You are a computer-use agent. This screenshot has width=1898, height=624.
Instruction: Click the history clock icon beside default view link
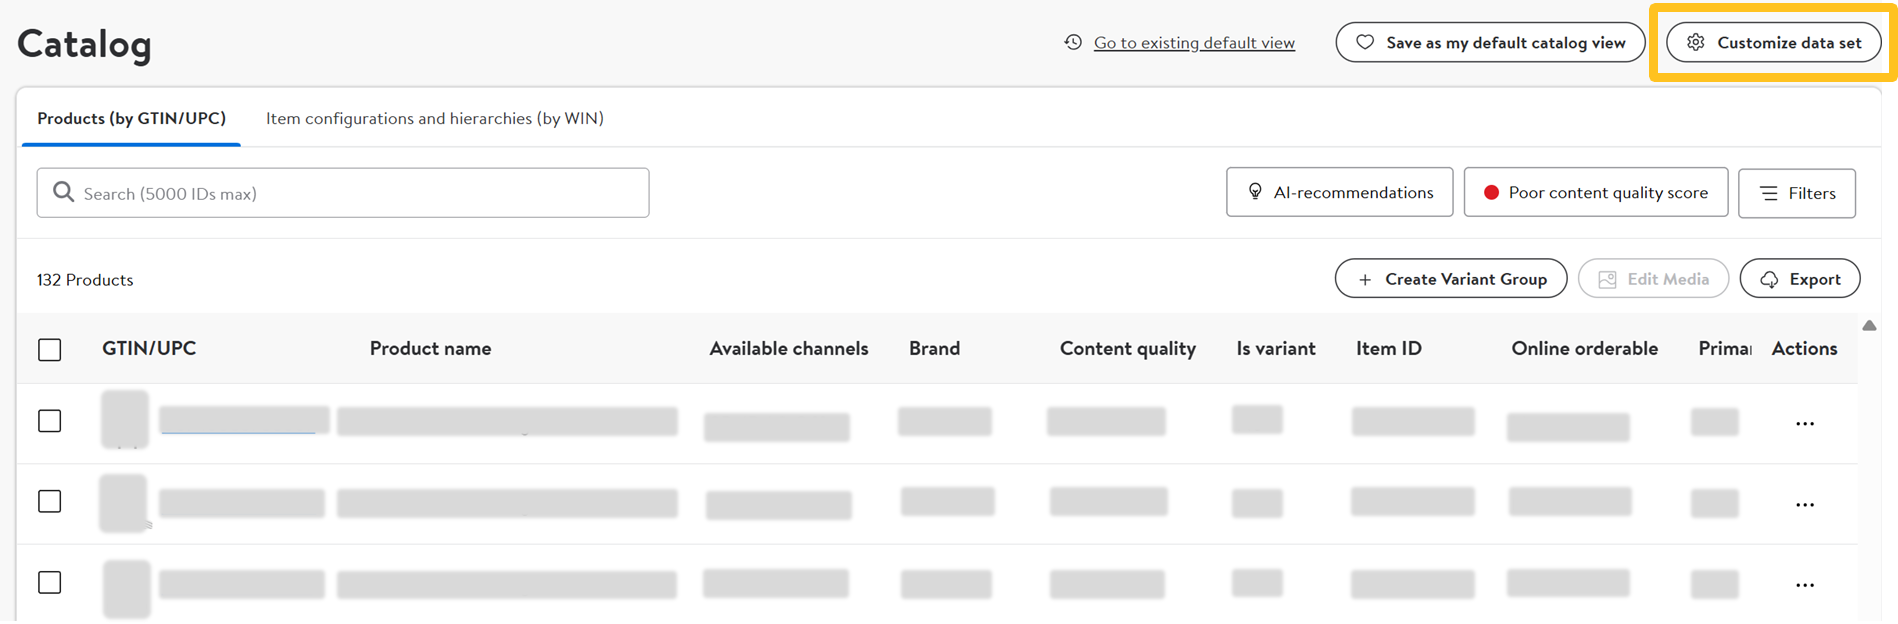point(1073,42)
